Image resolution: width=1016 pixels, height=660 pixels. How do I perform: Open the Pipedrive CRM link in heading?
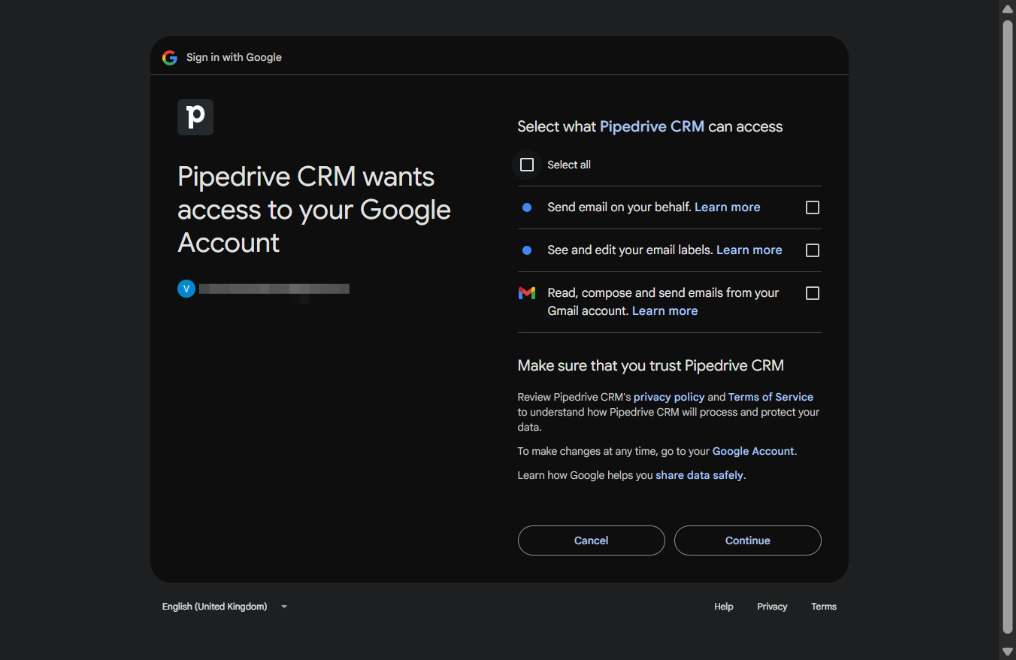pyautogui.click(x=652, y=126)
